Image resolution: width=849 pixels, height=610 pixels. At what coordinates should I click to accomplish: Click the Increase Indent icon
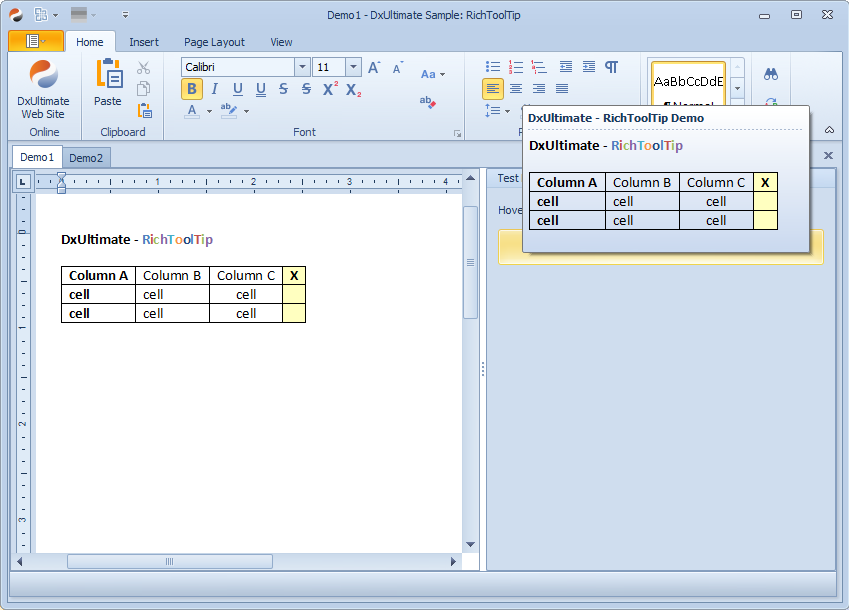589,67
